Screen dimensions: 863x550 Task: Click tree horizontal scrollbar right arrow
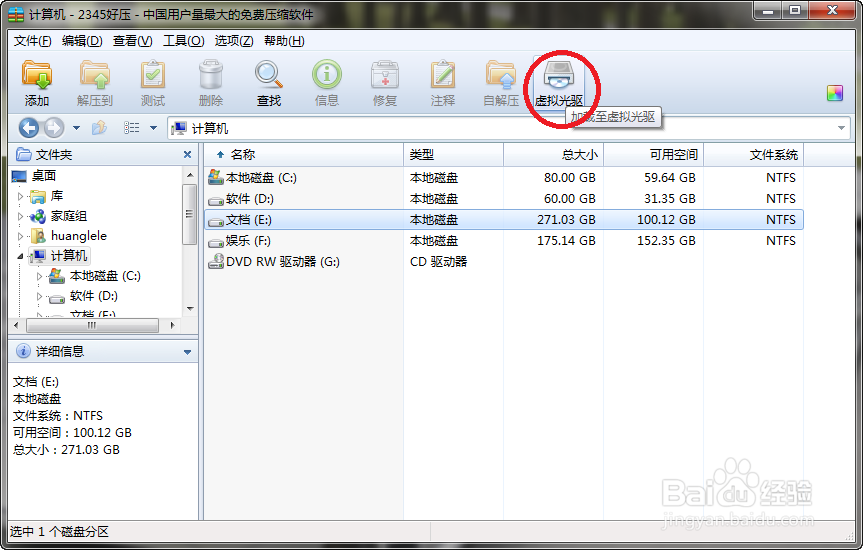pos(172,325)
